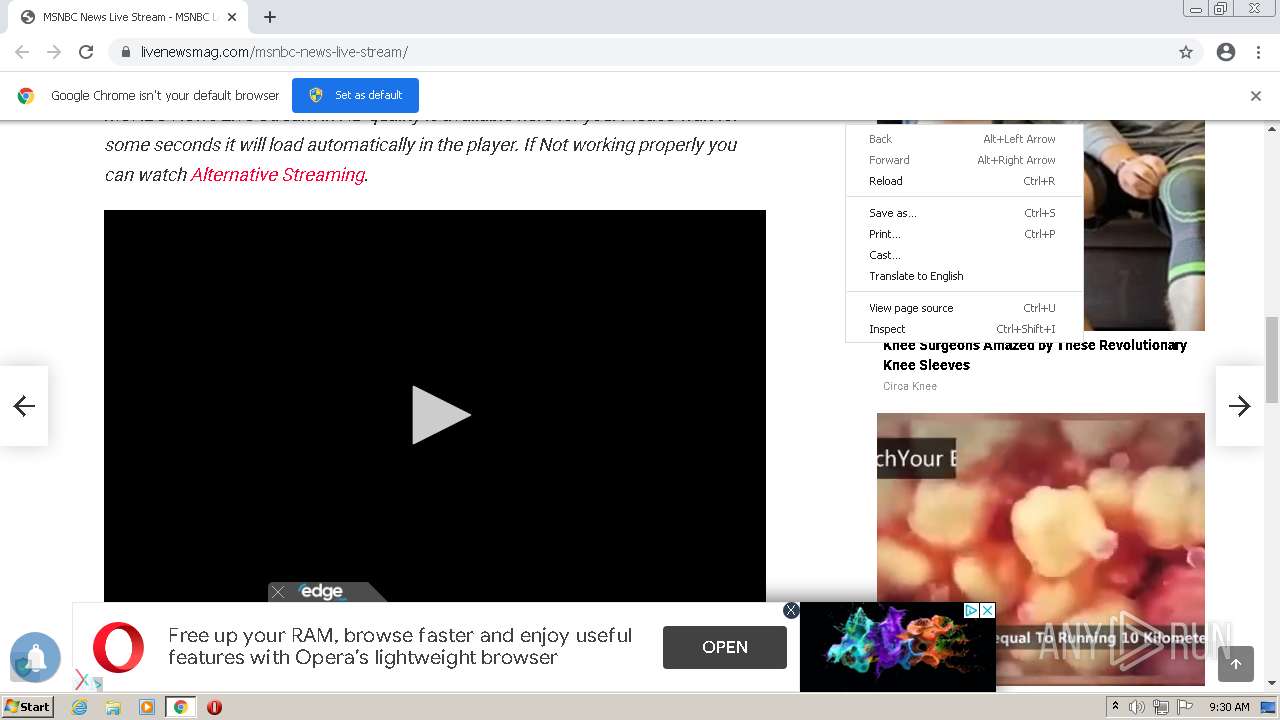Click the page vertical scrollbar thumb
Viewport: 1280px width, 720px height.
[1272, 358]
